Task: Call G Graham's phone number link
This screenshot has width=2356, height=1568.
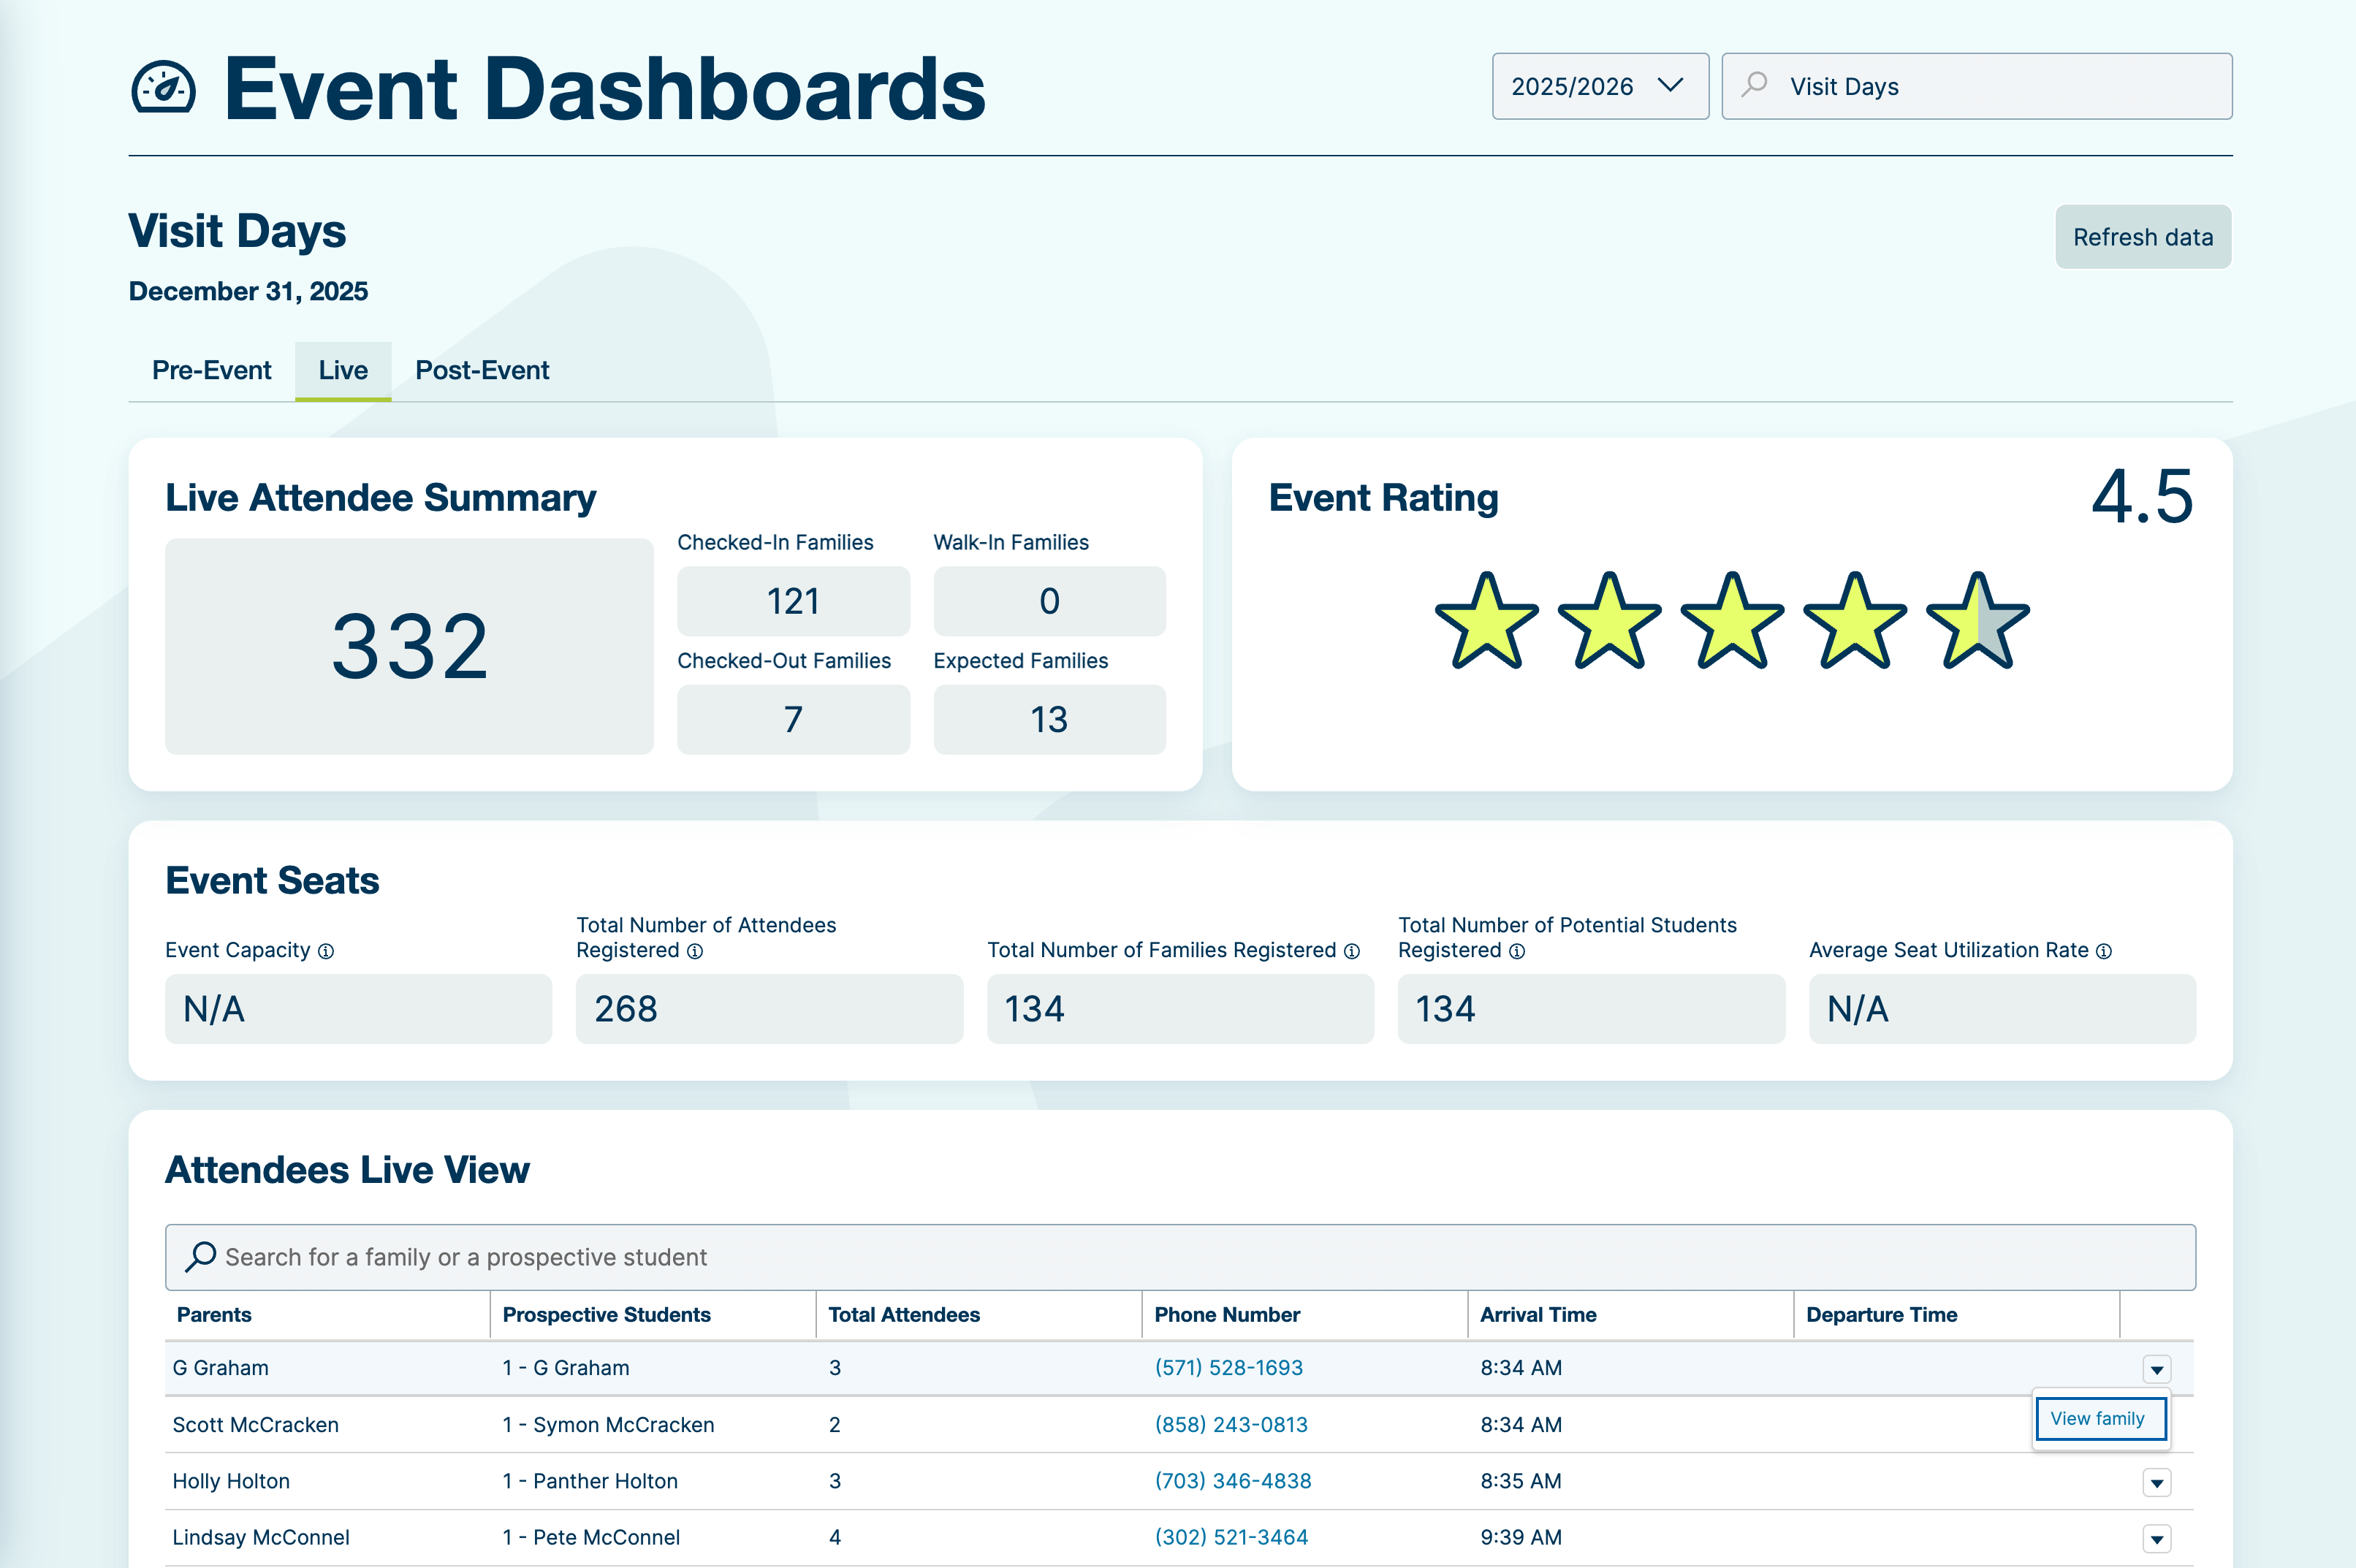Action: click(x=1228, y=1367)
